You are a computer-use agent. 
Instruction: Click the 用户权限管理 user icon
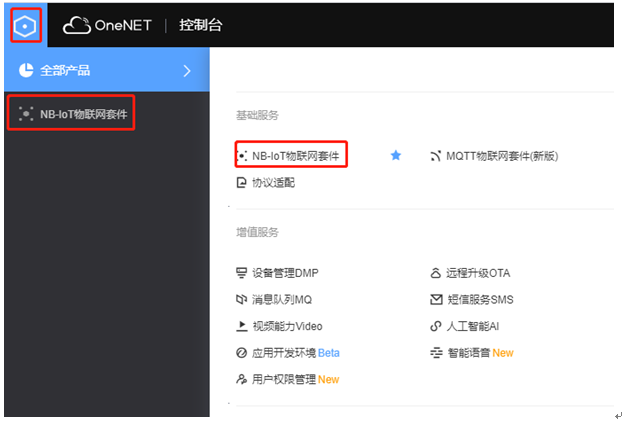(x=242, y=379)
